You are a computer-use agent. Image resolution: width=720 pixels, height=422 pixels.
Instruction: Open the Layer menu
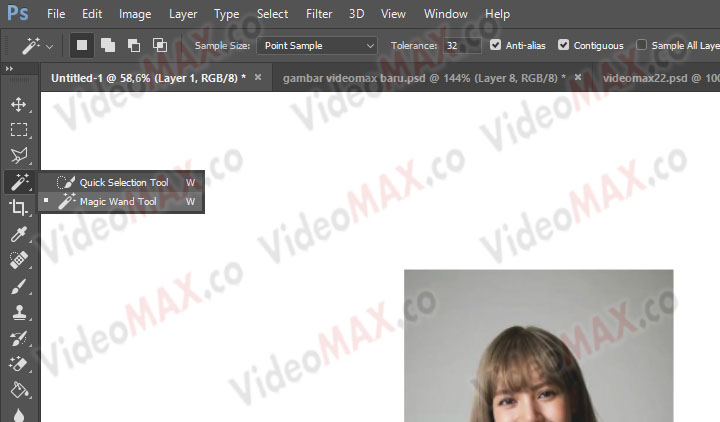(183, 14)
